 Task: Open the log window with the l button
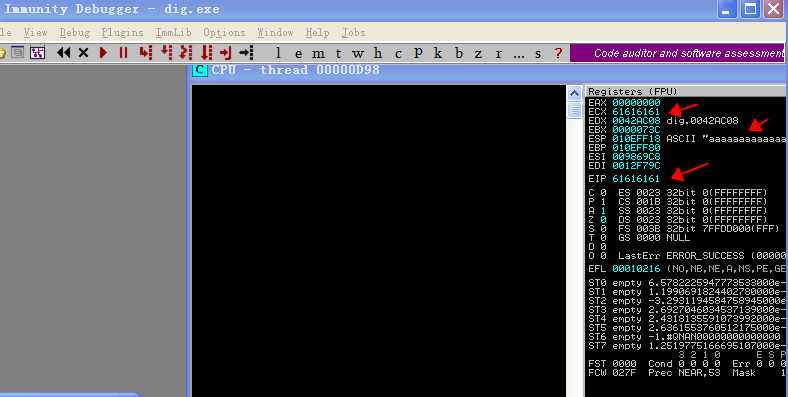(x=278, y=53)
